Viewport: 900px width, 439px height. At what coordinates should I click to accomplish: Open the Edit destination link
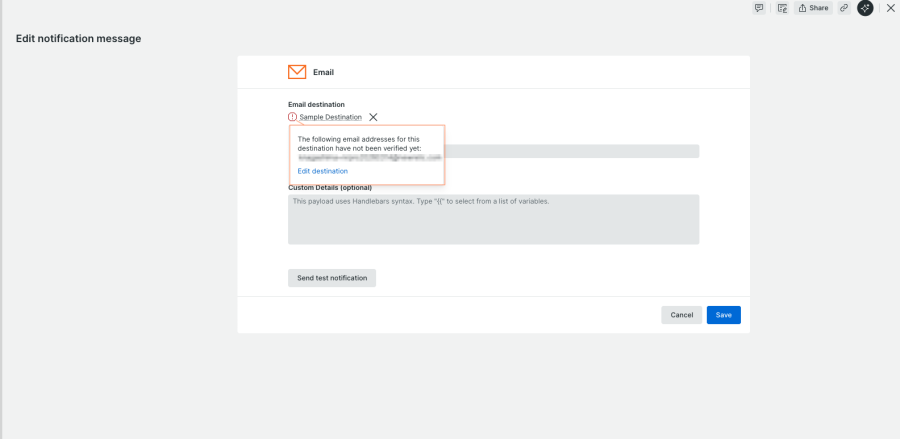point(323,171)
